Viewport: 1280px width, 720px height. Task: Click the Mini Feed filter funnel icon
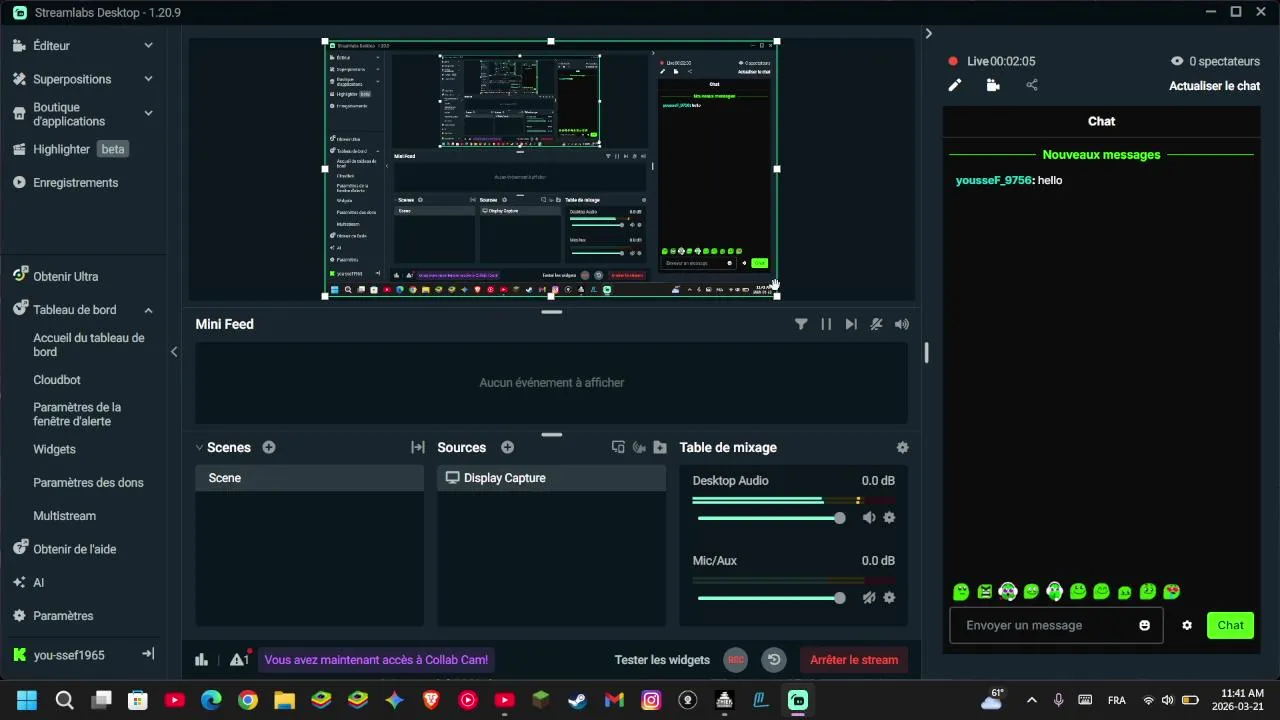pyautogui.click(x=801, y=324)
